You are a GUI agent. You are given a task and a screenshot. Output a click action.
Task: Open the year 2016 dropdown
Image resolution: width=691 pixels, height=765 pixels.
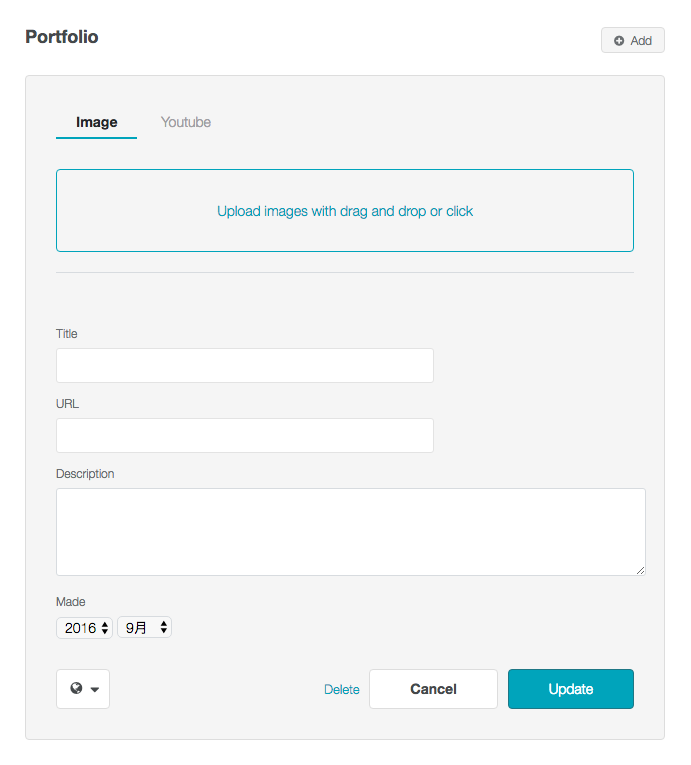[84, 627]
